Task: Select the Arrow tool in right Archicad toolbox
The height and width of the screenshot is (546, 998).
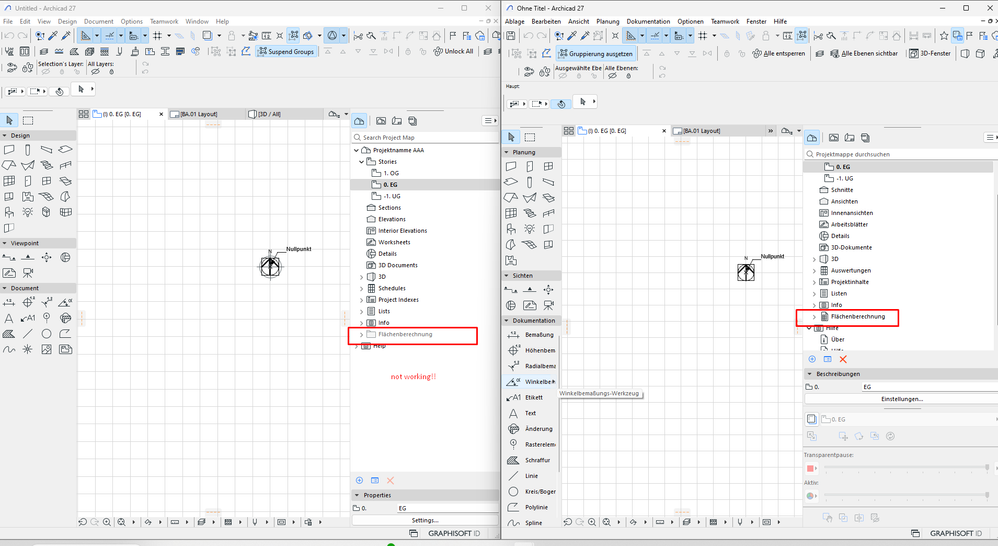Action: (x=511, y=137)
